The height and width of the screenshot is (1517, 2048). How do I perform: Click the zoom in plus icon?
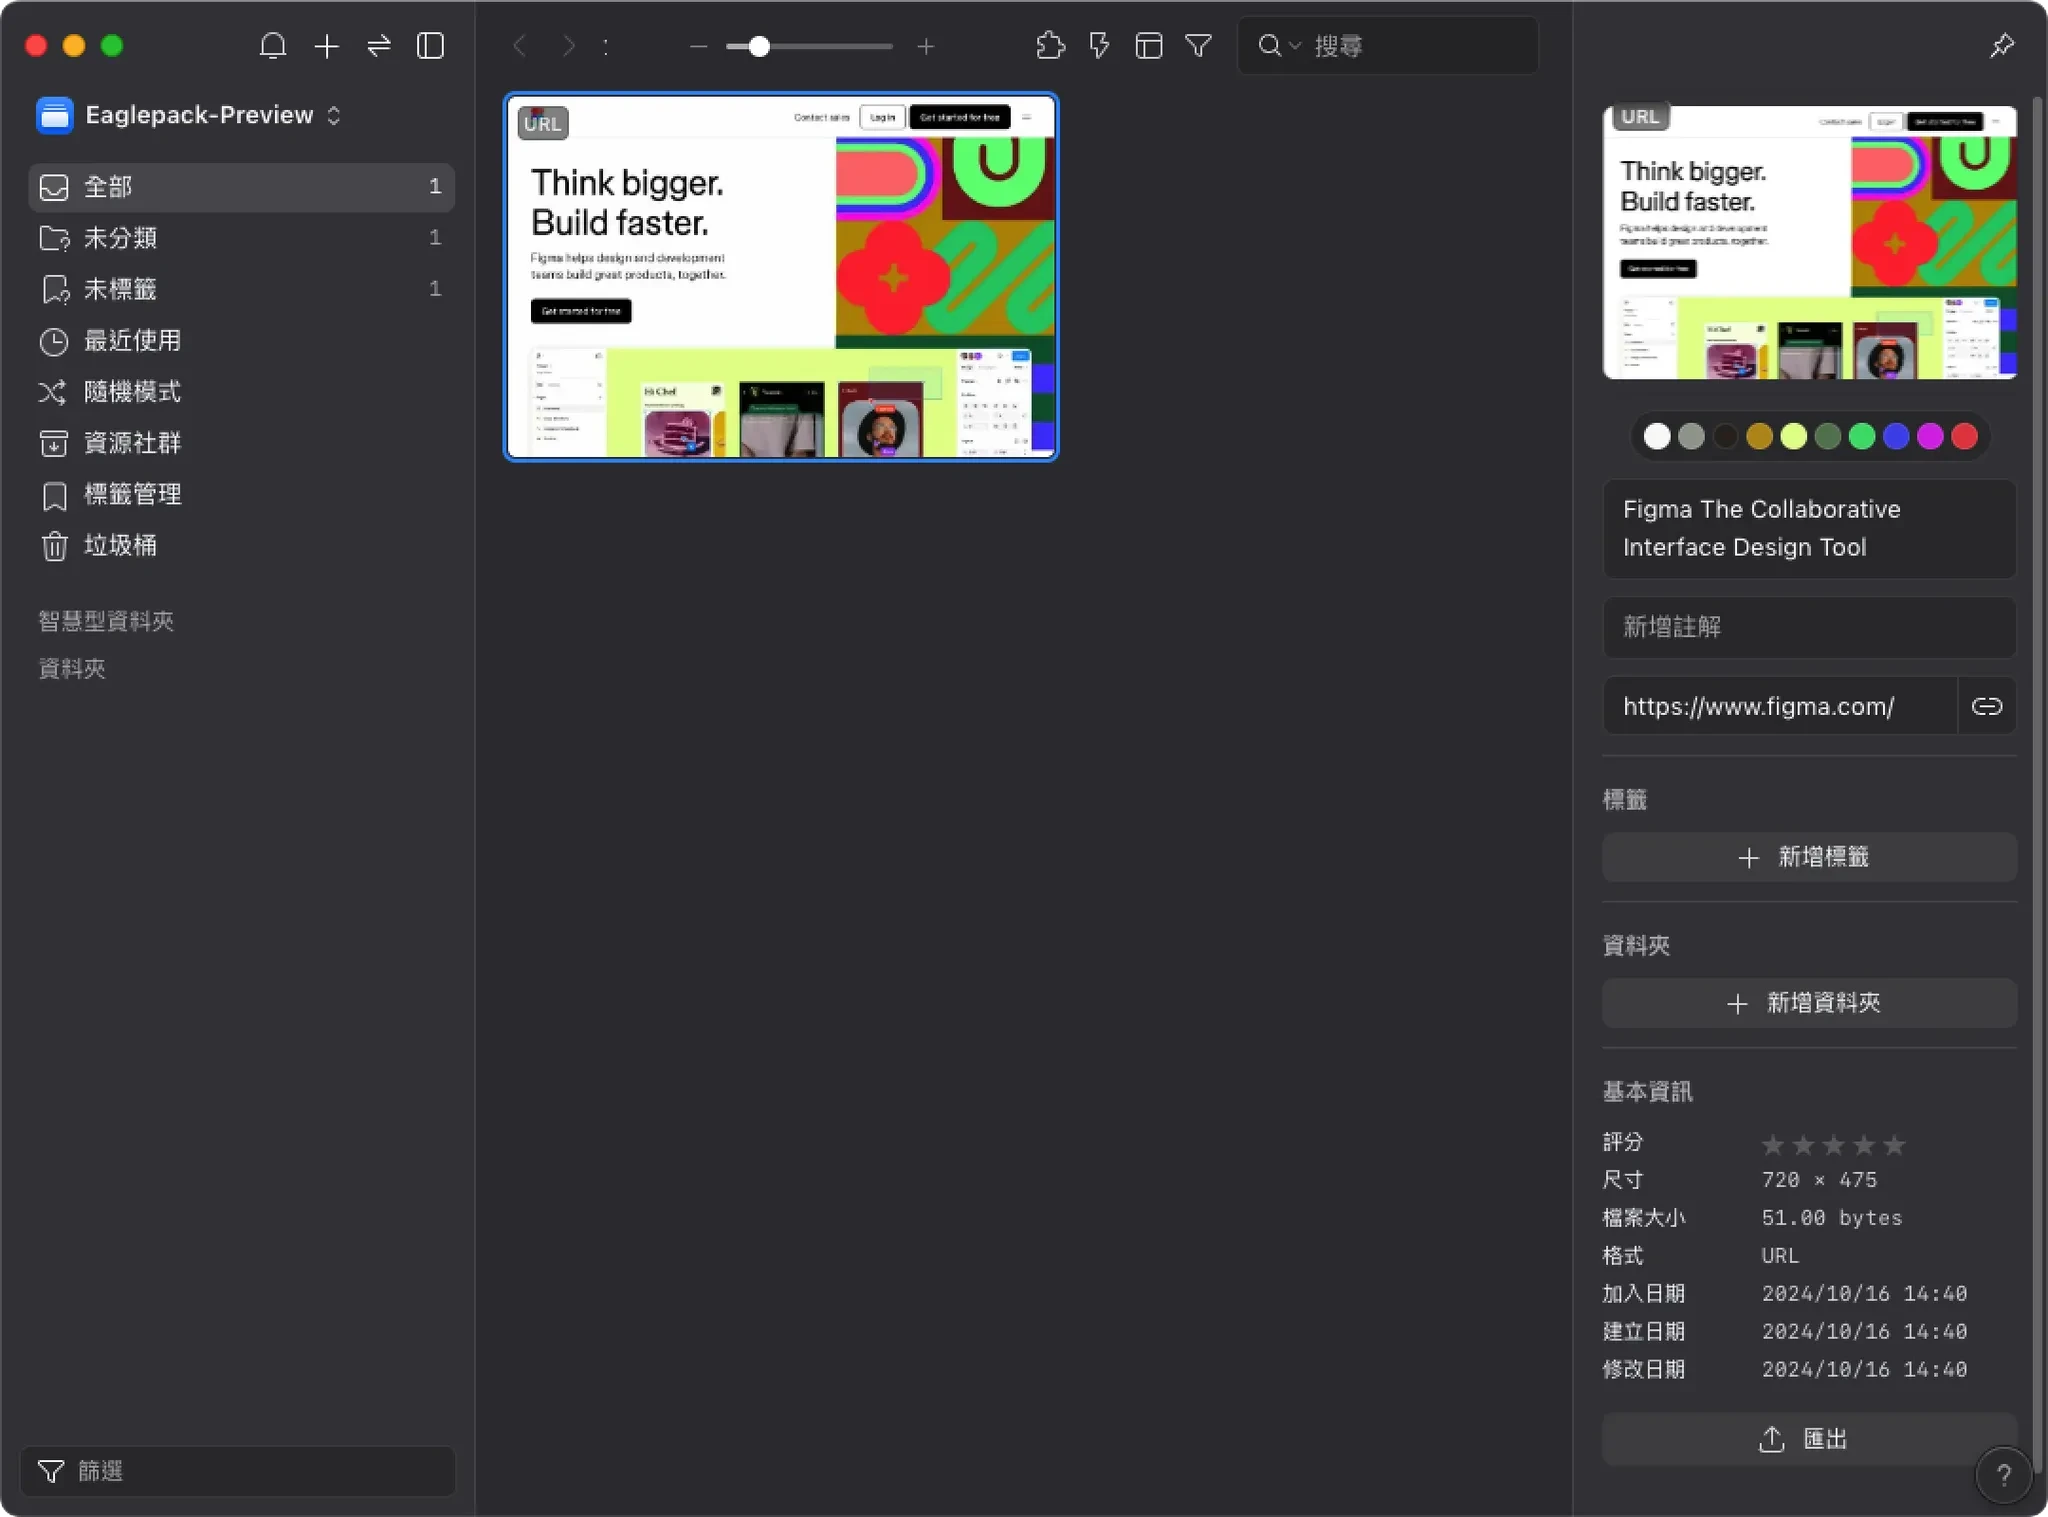pos(926,46)
